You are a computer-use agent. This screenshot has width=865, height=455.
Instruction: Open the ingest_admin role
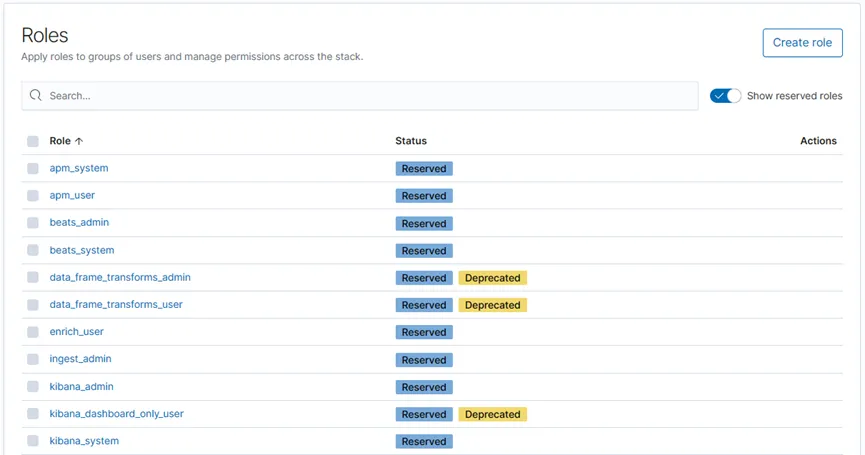[x=81, y=359]
